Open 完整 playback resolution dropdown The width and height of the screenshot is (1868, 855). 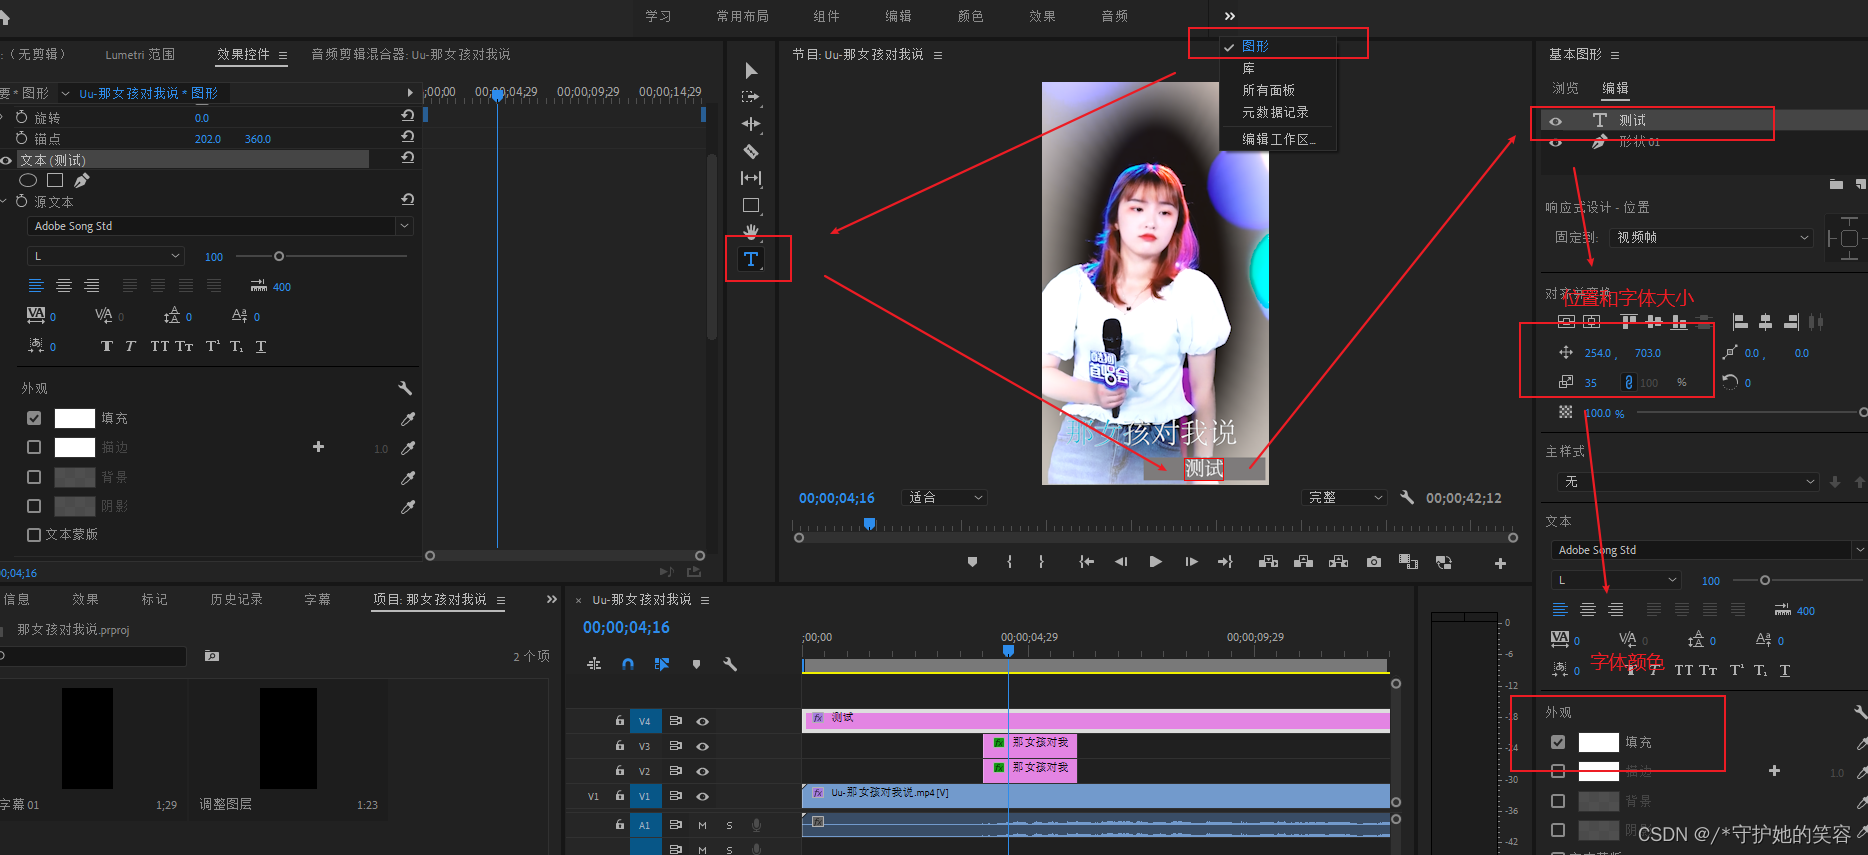pos(1344,497)
